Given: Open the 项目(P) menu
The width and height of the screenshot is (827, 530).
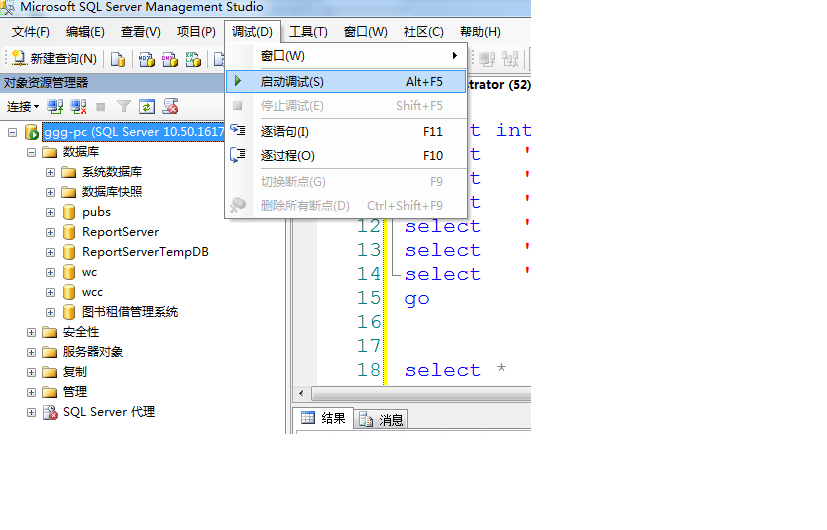Looking at the screenshot, I should pos(196,32).
